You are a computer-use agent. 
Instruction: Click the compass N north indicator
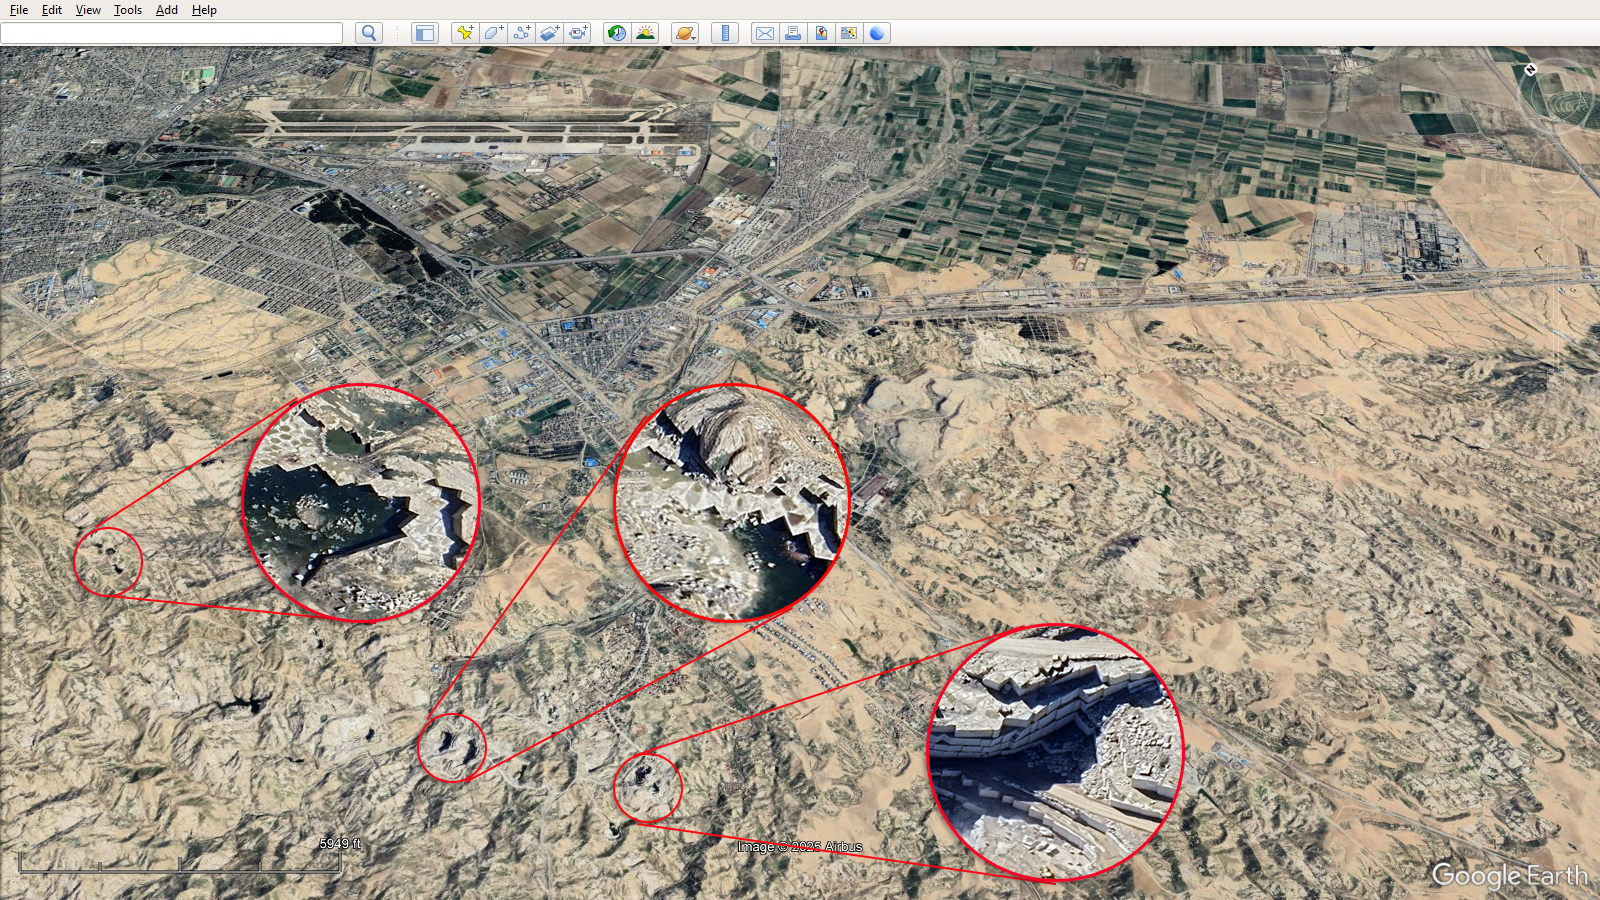click(x=1530, y=69)
